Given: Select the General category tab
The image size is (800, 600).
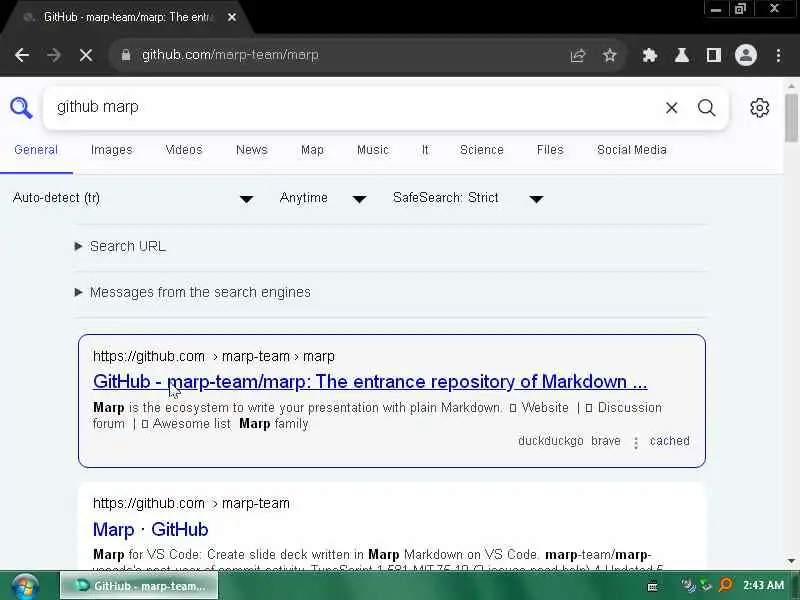Looking at the screenshot, I should (36, 150).
